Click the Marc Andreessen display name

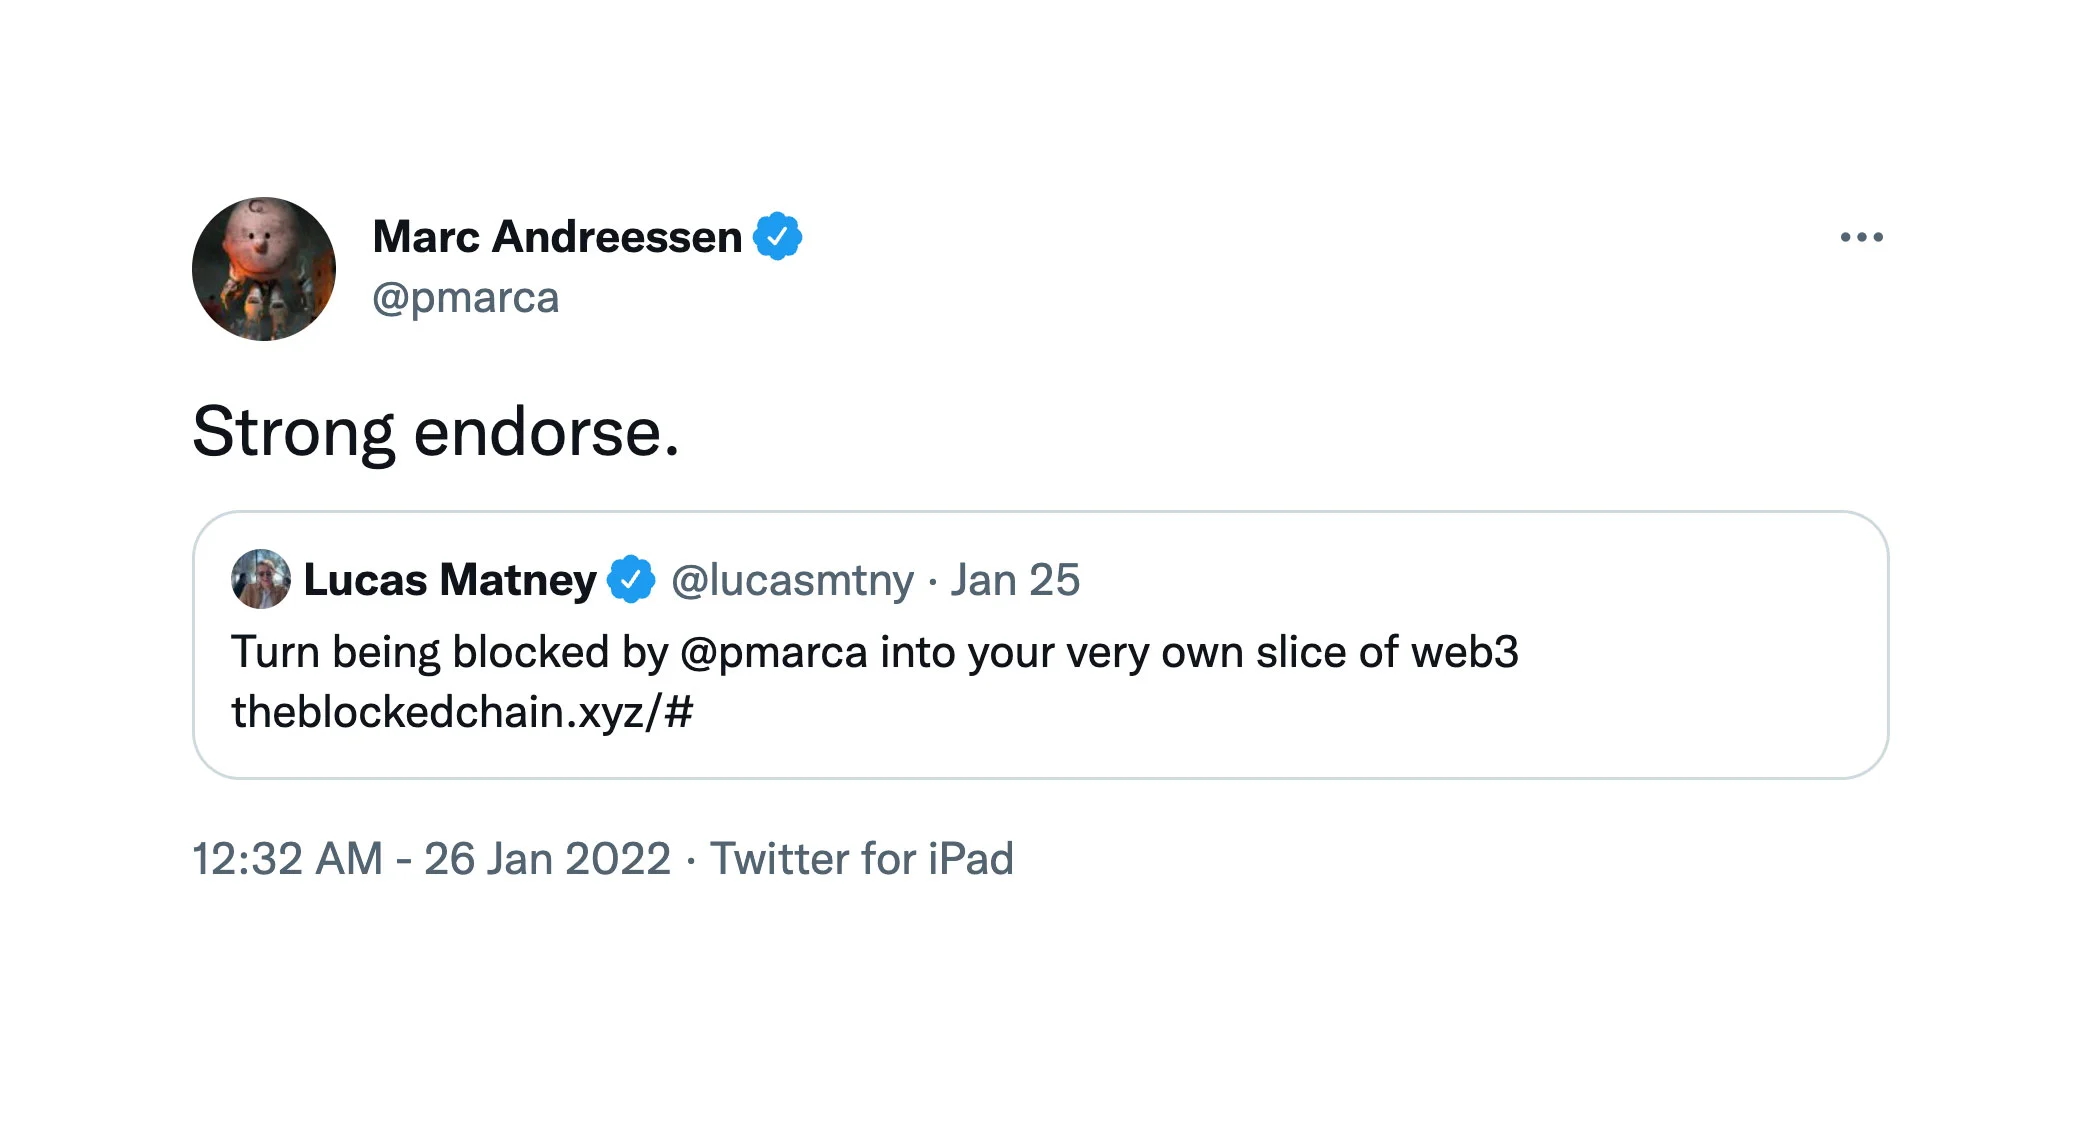557,237
